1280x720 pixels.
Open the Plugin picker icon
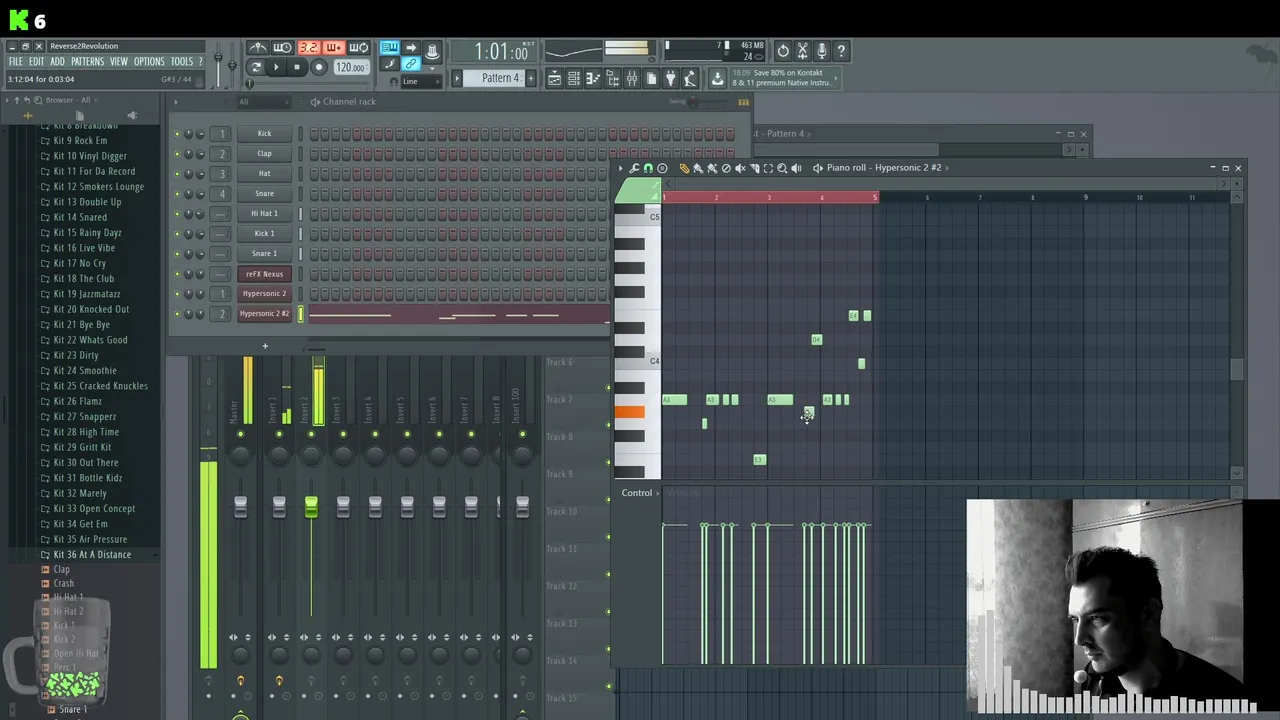pos(670,78)
